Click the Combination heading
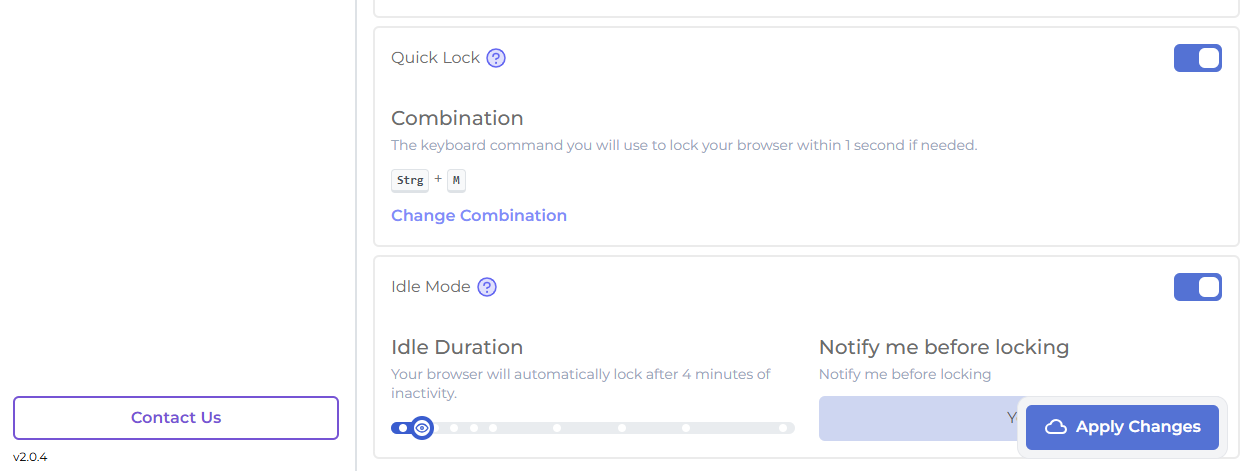Image resolution: width=1251 pixels, height=471 pixels. point(457,119)
